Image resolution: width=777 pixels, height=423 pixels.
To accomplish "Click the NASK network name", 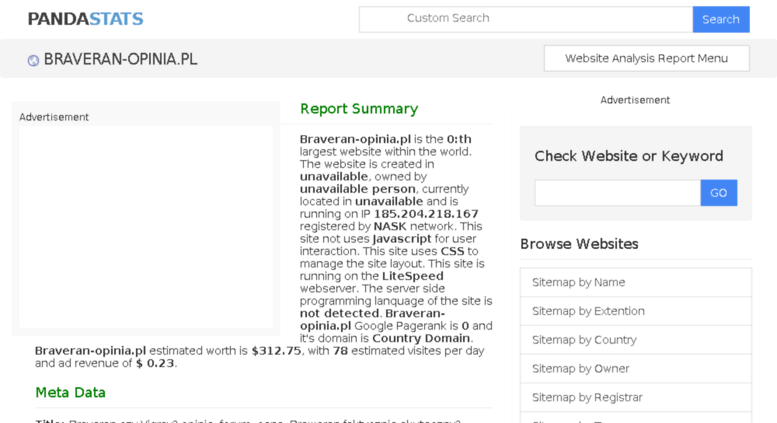I will 390,226.
